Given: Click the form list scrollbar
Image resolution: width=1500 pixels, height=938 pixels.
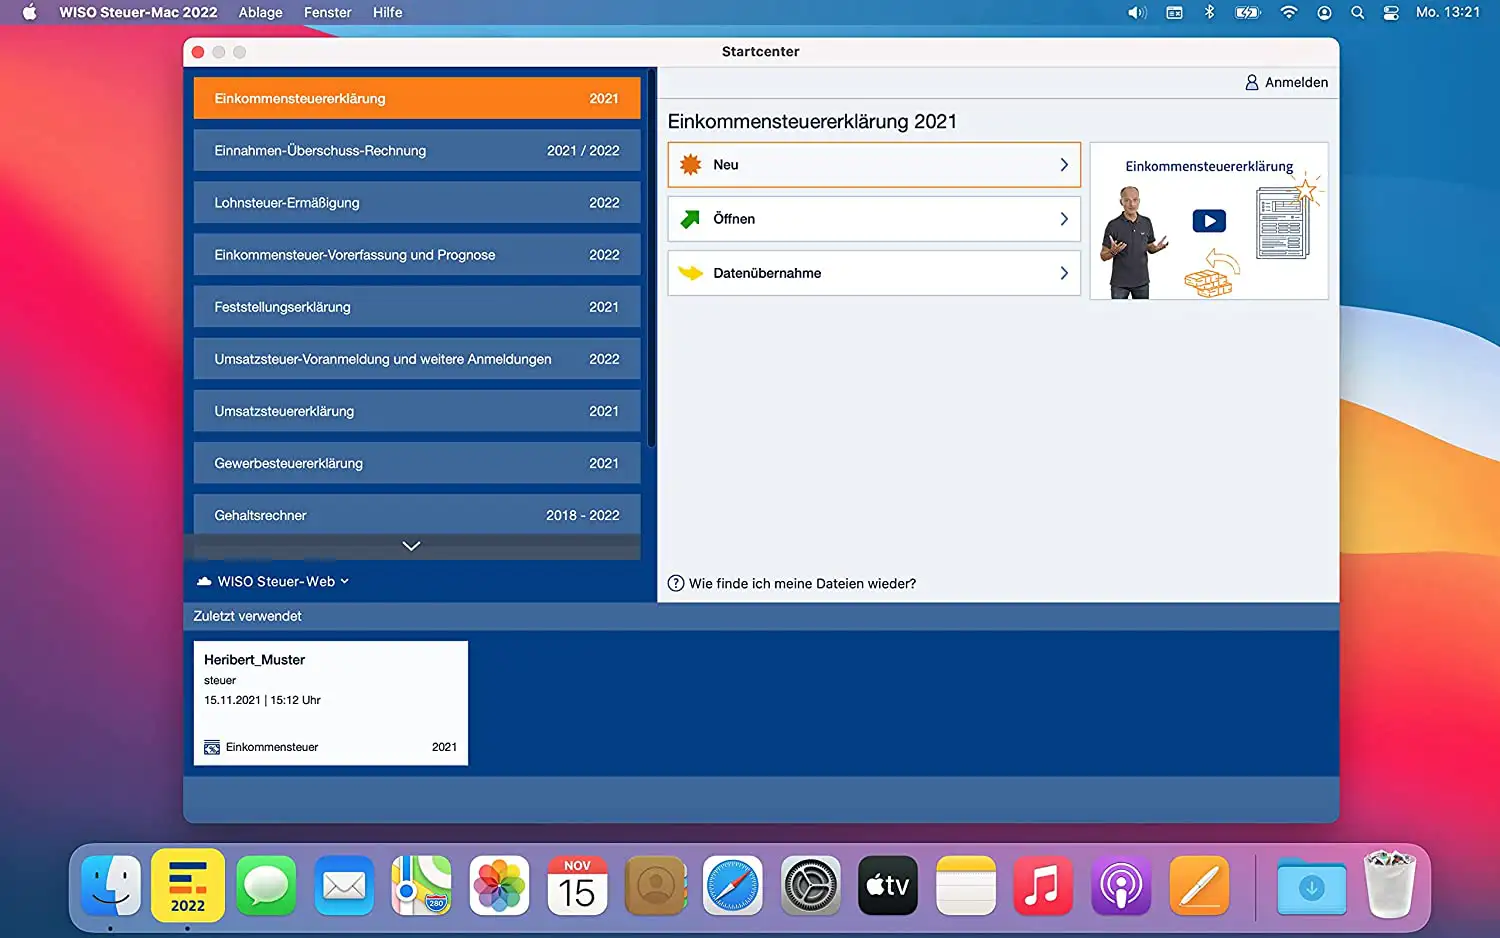Looking at the screenshot, I should tap(651, 260).
